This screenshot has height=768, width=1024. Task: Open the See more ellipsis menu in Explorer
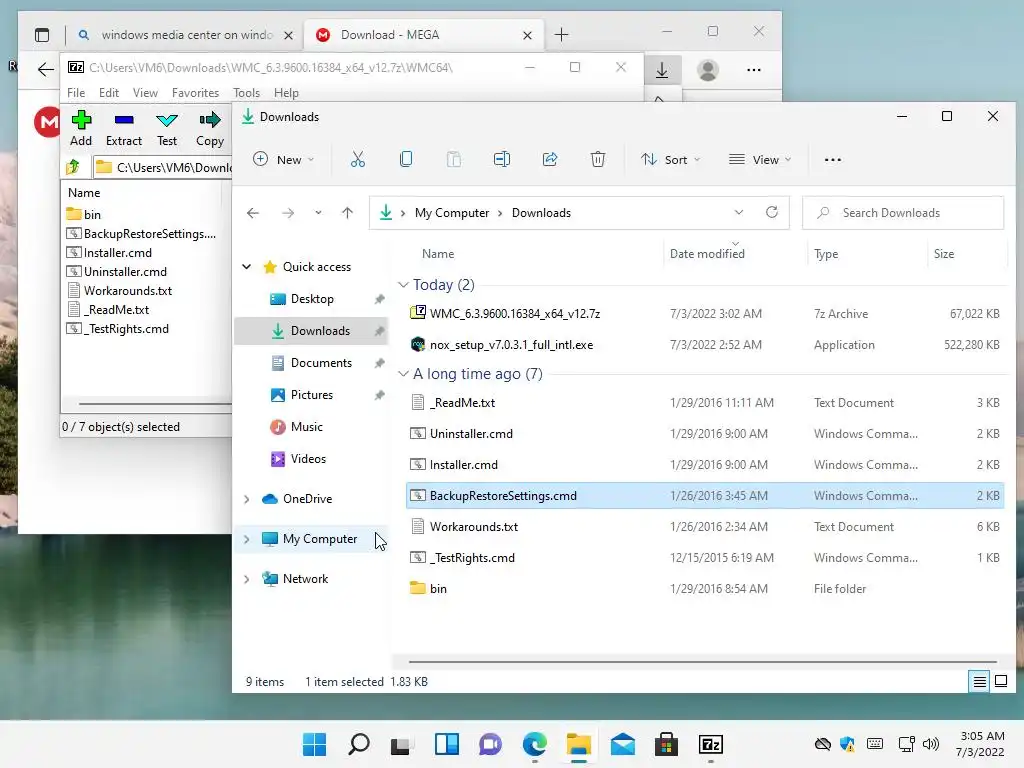[x=833, y=159]
